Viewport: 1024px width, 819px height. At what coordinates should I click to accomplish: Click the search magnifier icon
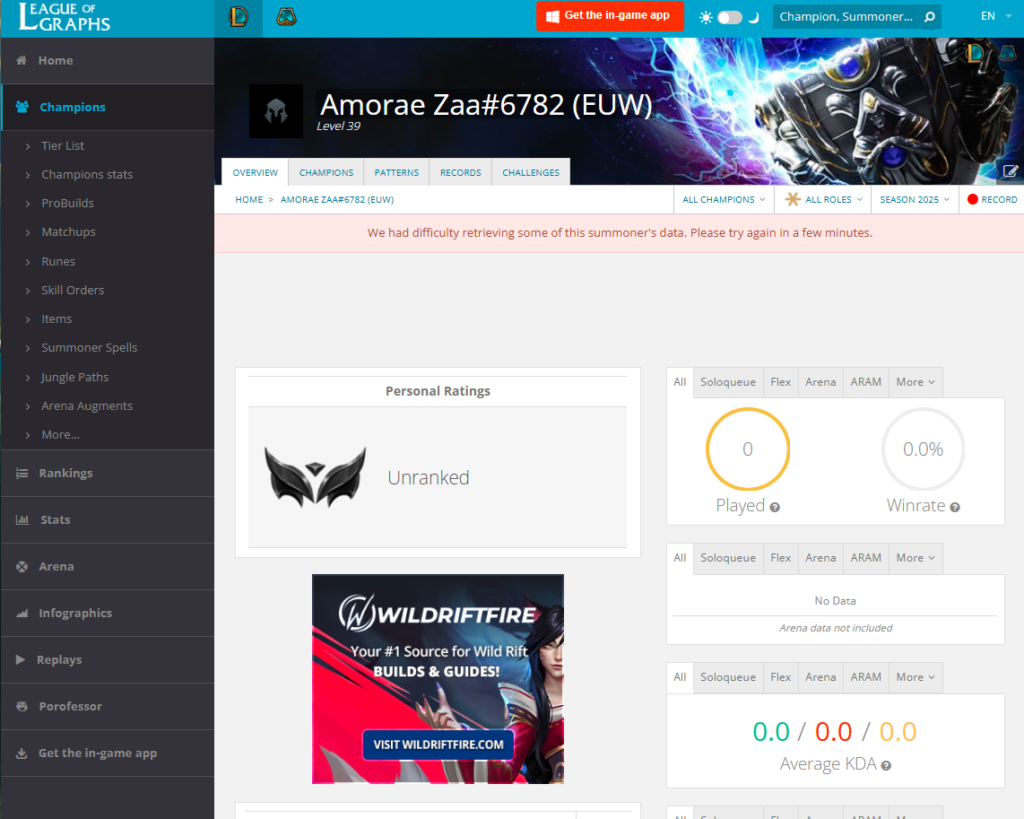[929, 17]
